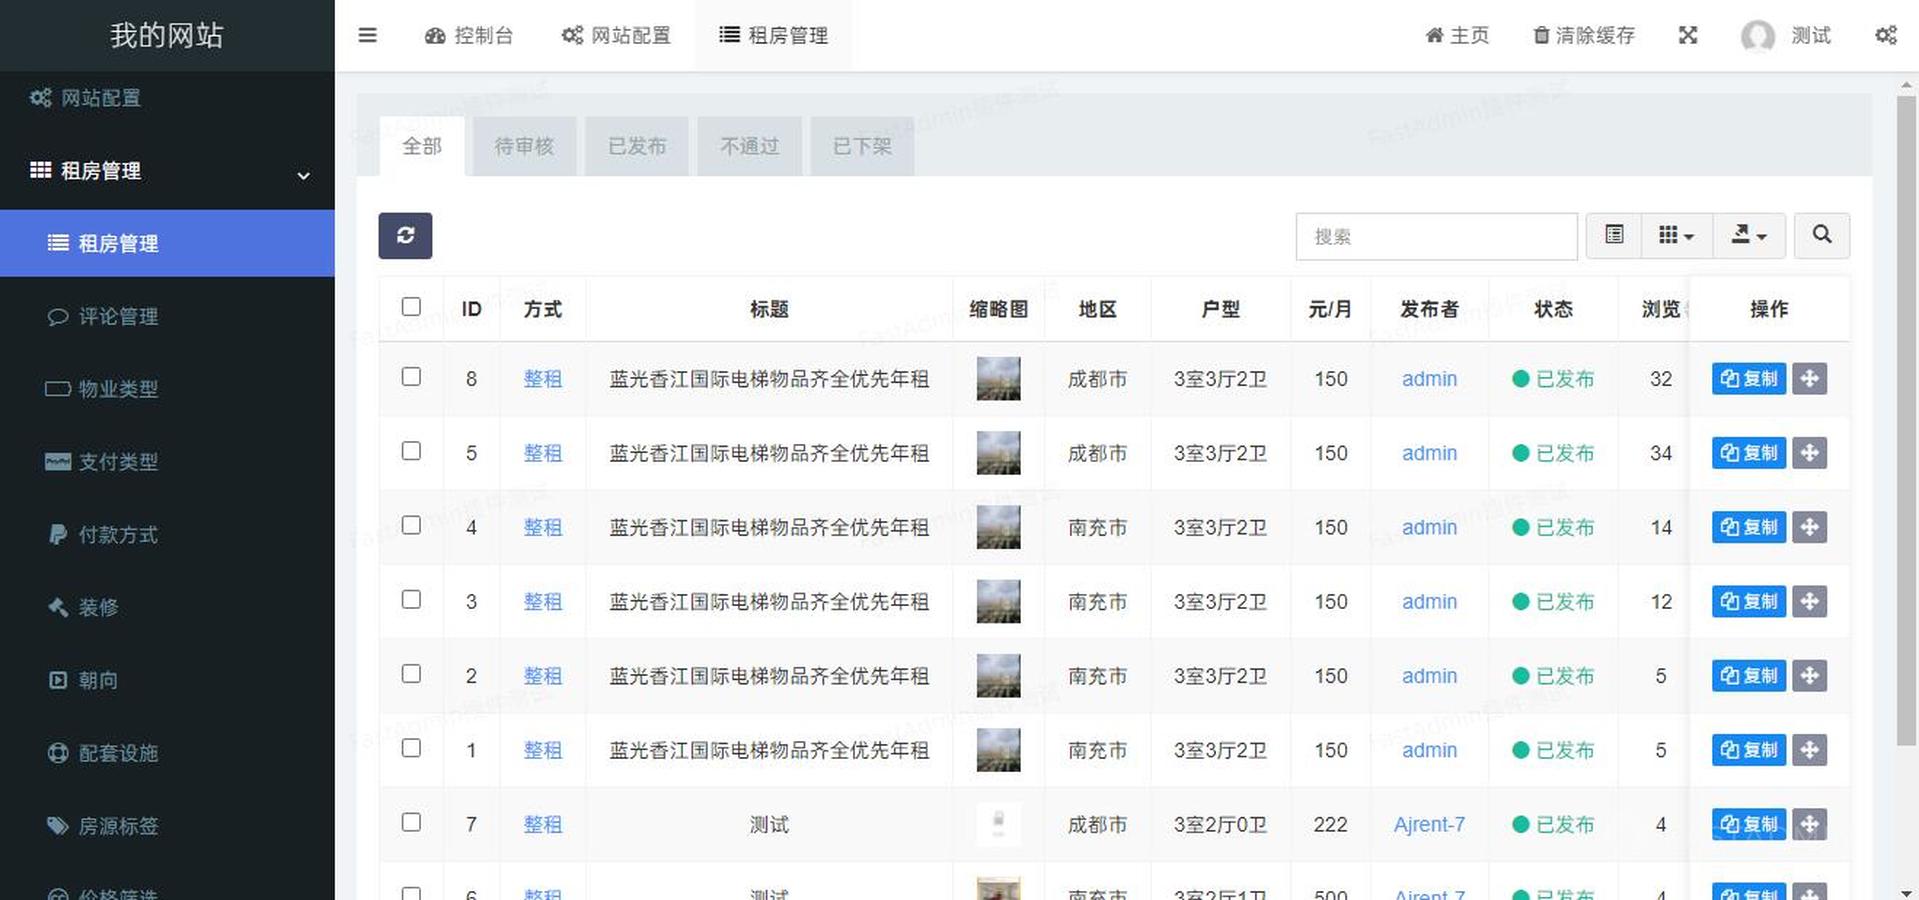Check the box for row ID 3
The image size is (1919, 900).
coord(411,599)
